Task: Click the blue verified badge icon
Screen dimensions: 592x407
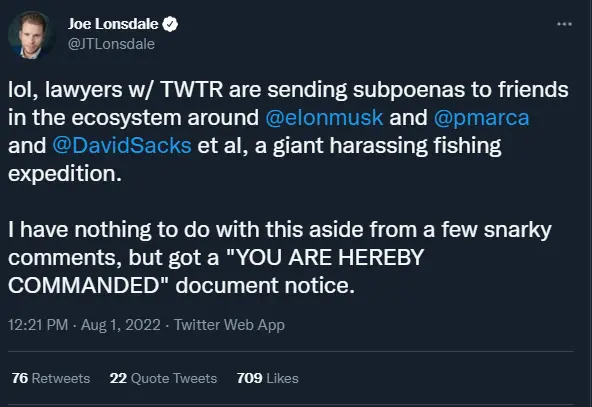Action: click(x=170, y=24)
